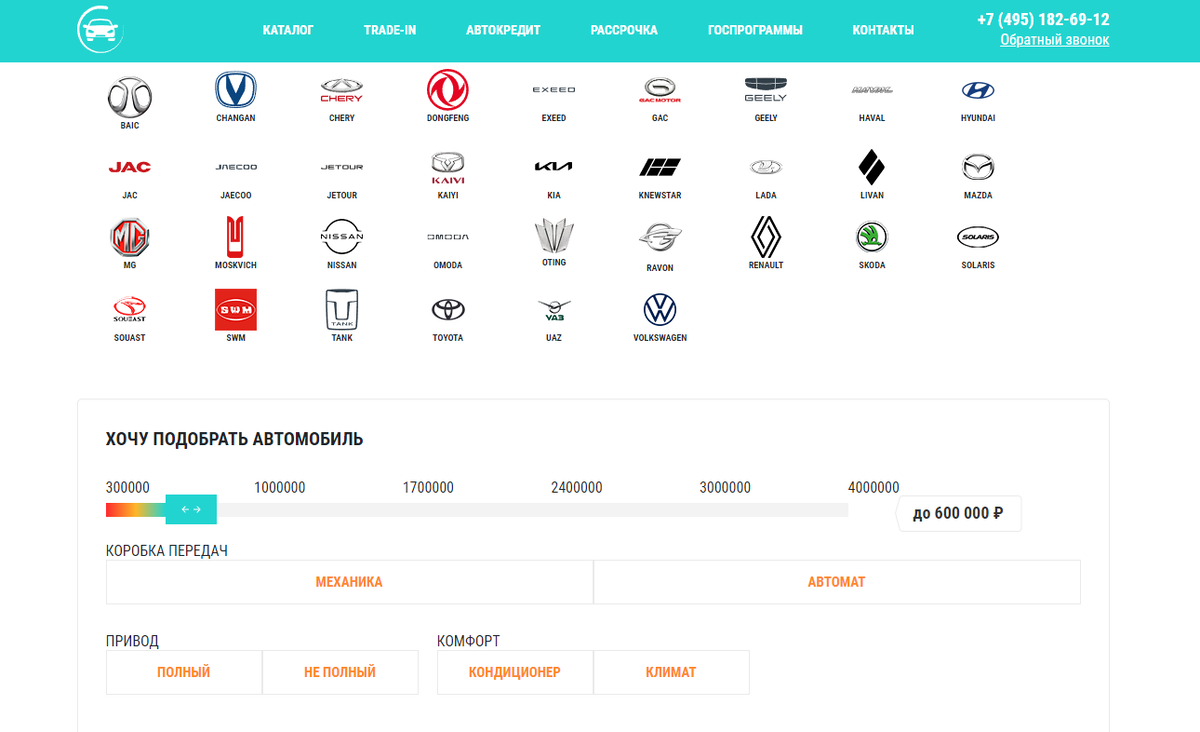Choose the Knewstar brand logo
Image resolution: width=1200 pixels, height=732 pixels.
pyautogui.click(x=660, y=167)
